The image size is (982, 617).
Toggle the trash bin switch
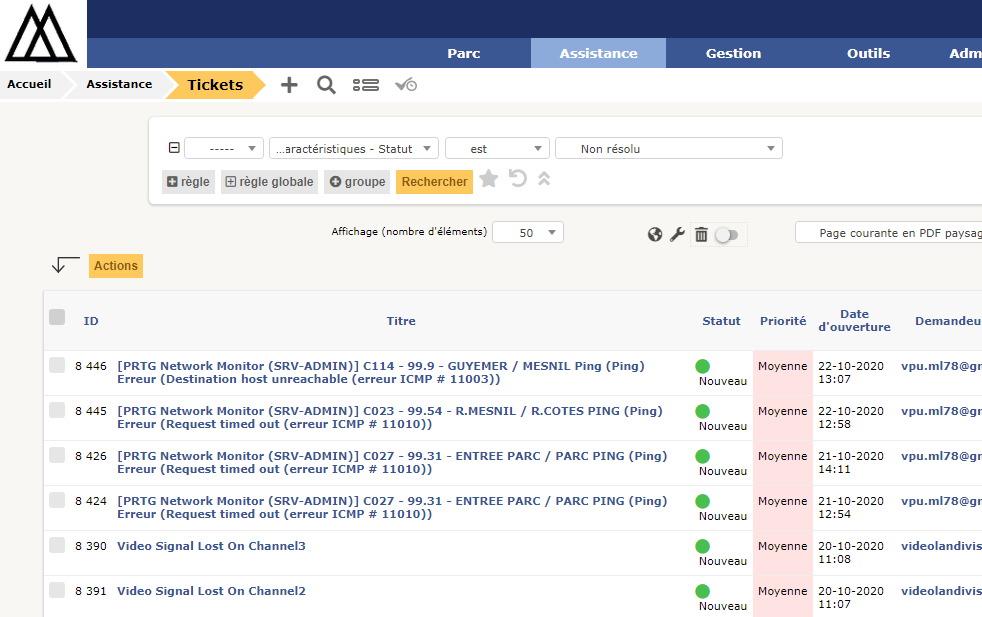pyautogui.click(x=727, y=235)
